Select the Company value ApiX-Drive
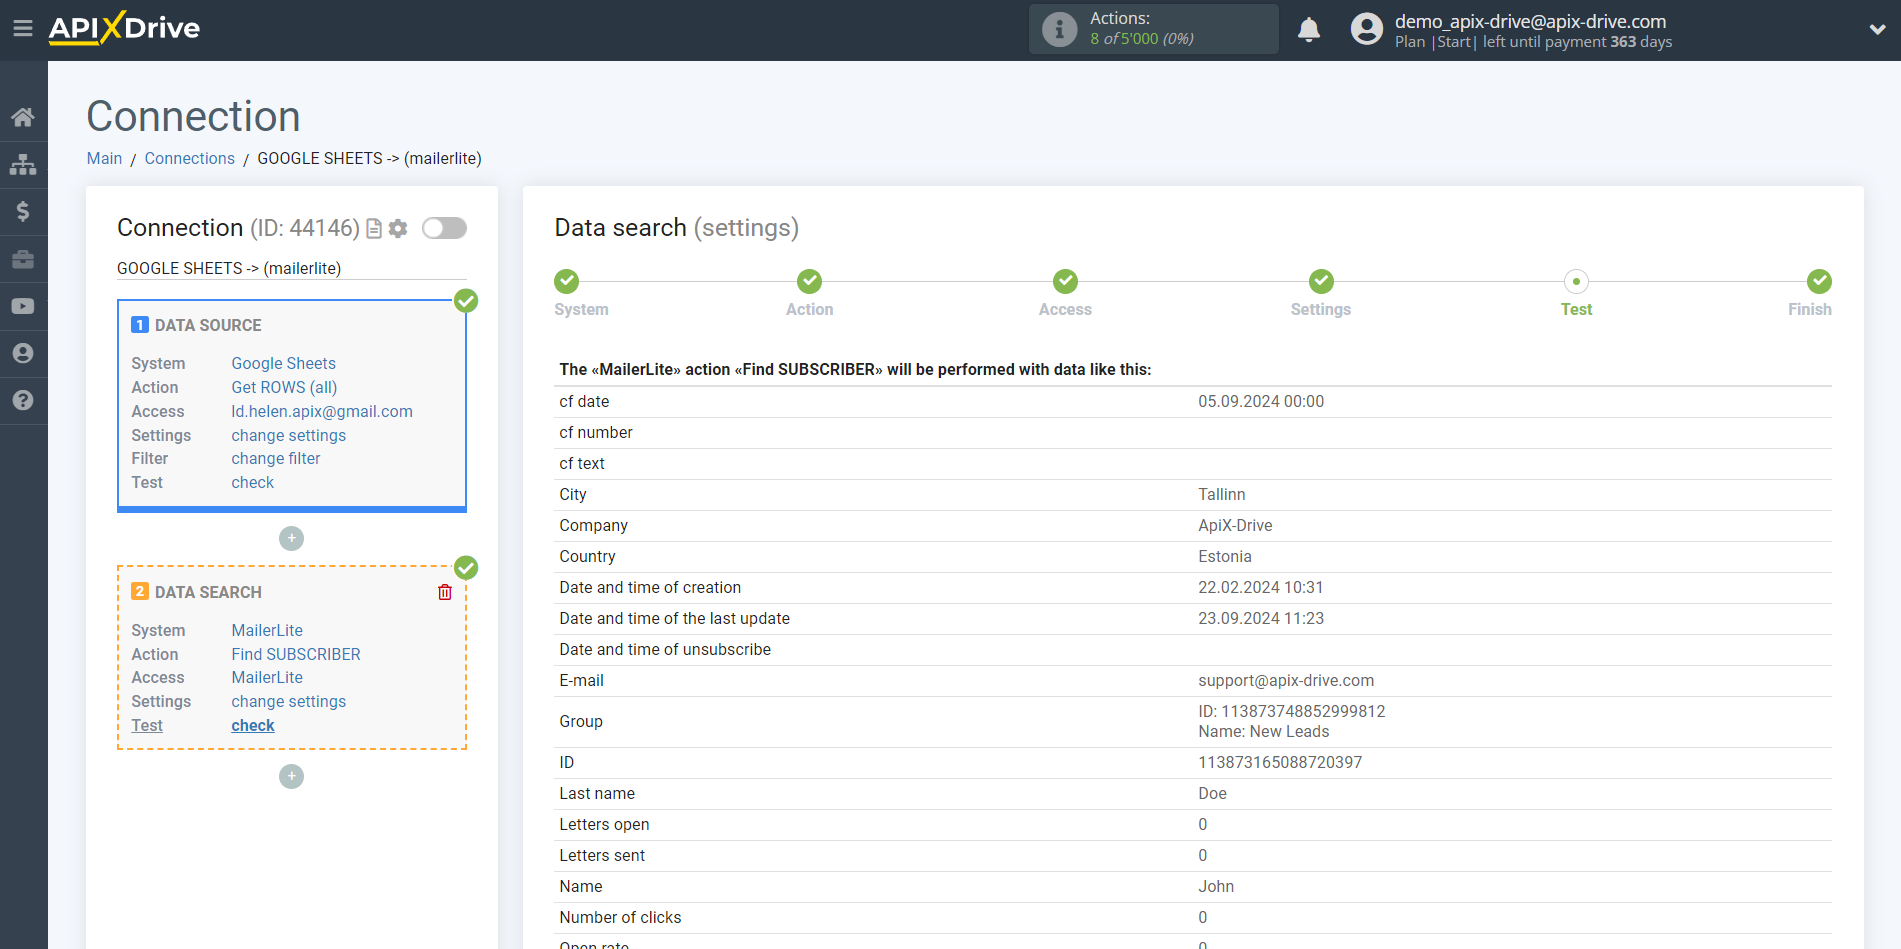Image resolution: width=1901 pixels, height=949 pixels. tap(1235, 526)
